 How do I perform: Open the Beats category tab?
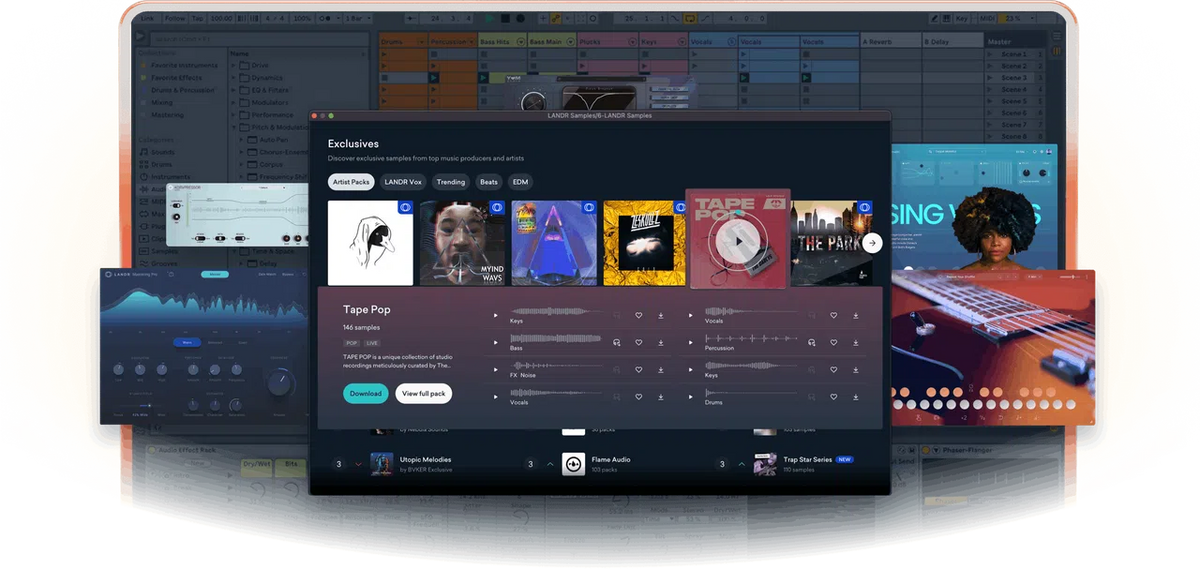pyautogui.click(x=488, y=182)
